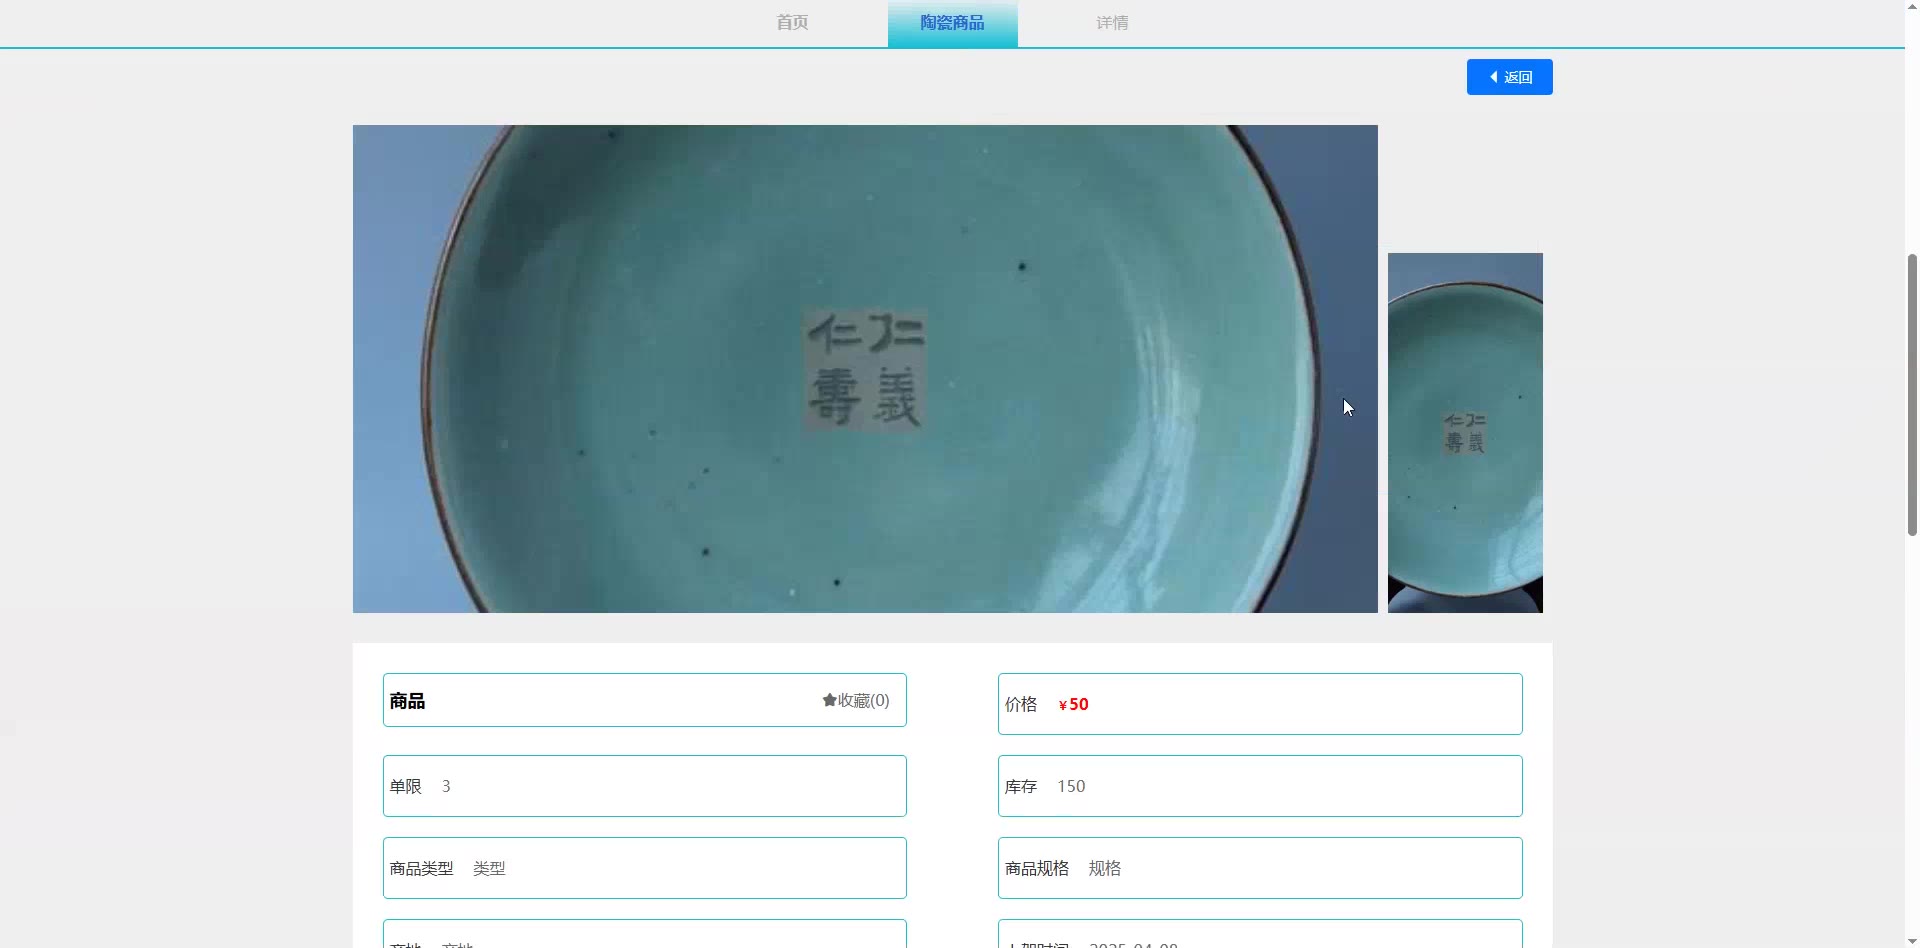Click the 商品 title box
The image size is (1920, 948).
[x=645, y=700]
